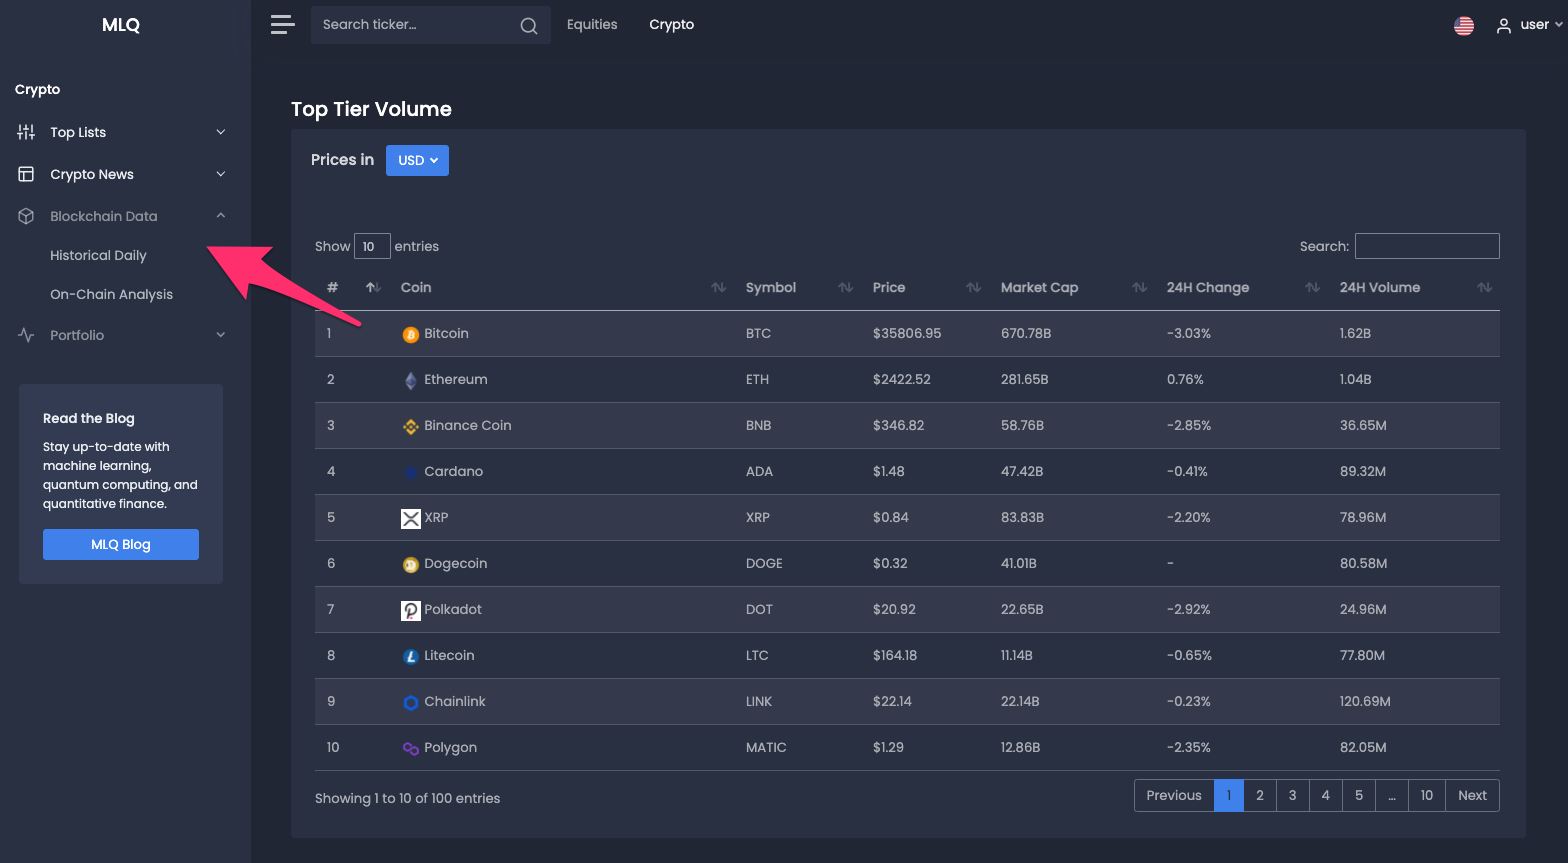Collapse the Blockchain Data chevron
The height and width of the screenshot is (863, 1568).
click(221, 216)
